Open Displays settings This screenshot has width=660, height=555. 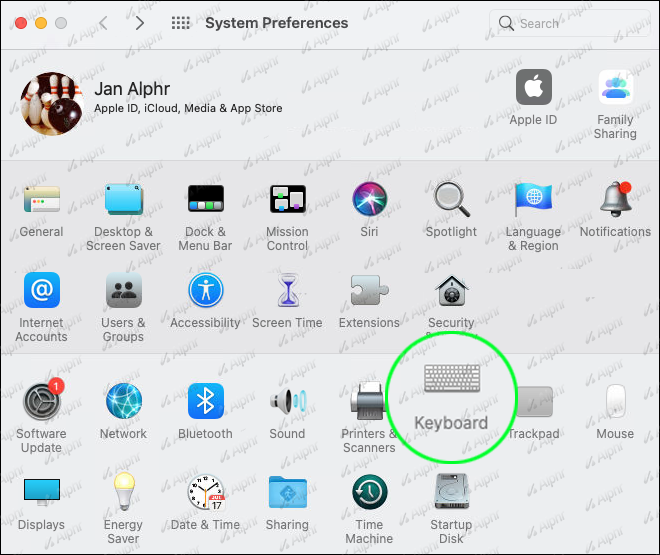pyautogui.click(x=42, y=492)
